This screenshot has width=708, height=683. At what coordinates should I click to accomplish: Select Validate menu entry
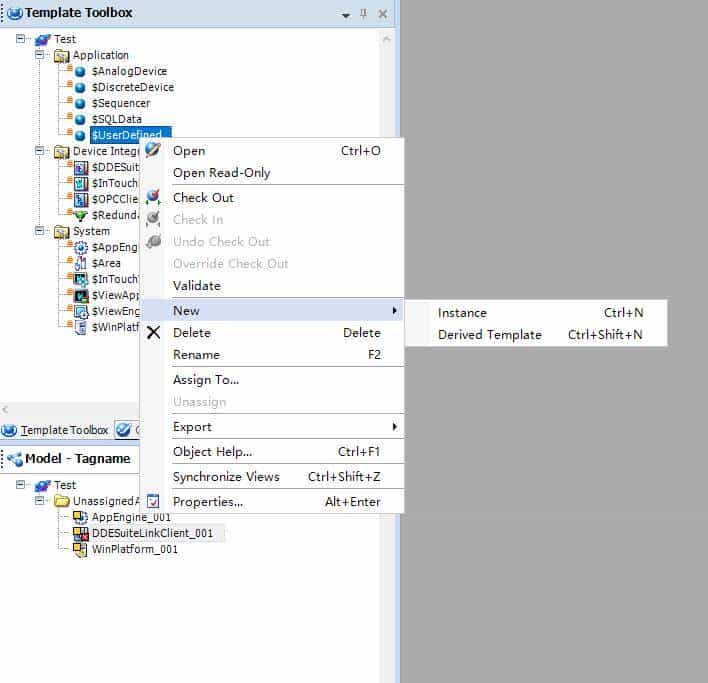(x=273, y=286)
